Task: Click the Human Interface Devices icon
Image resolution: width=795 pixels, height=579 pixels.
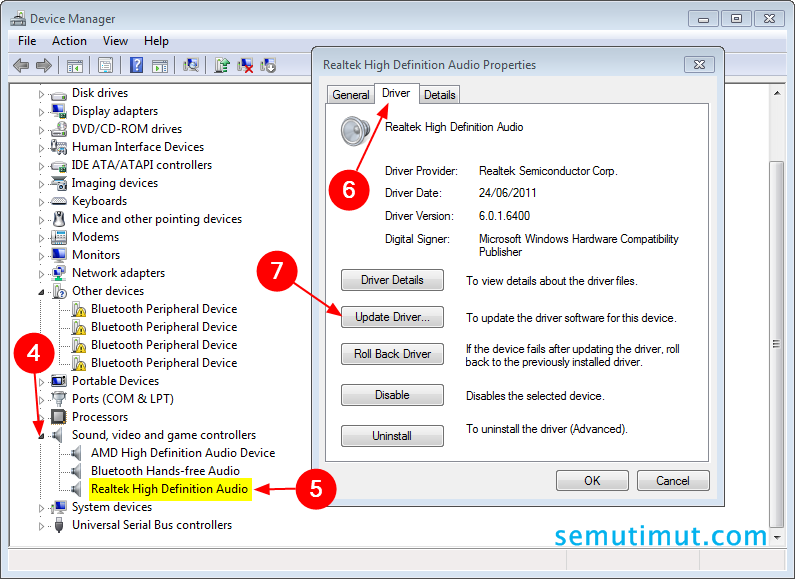Action: (59, 147)
